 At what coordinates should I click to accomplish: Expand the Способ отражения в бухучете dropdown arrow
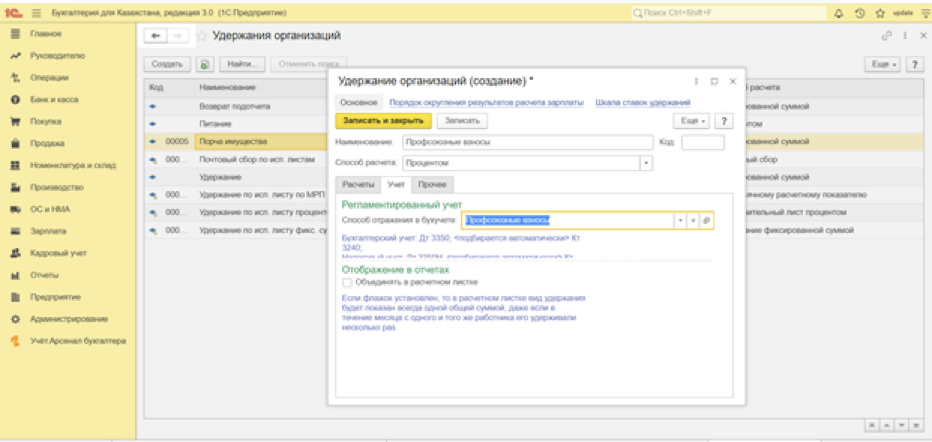(680, 220)
